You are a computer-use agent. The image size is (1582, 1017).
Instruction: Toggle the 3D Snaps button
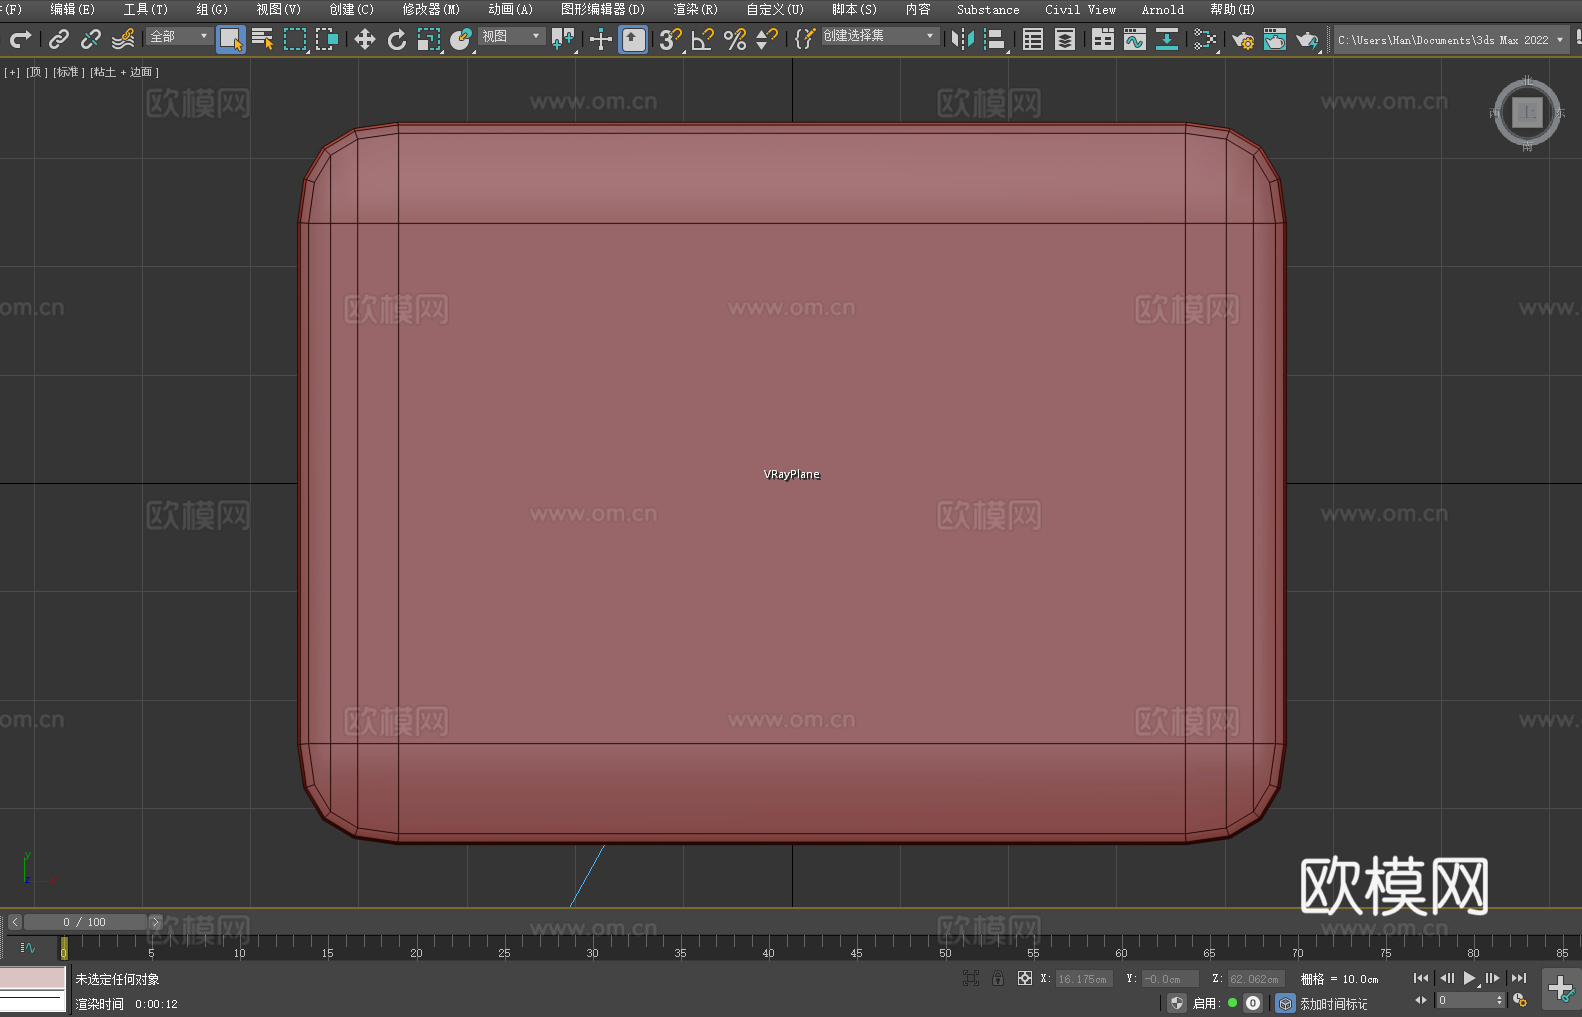coord(669,39)
